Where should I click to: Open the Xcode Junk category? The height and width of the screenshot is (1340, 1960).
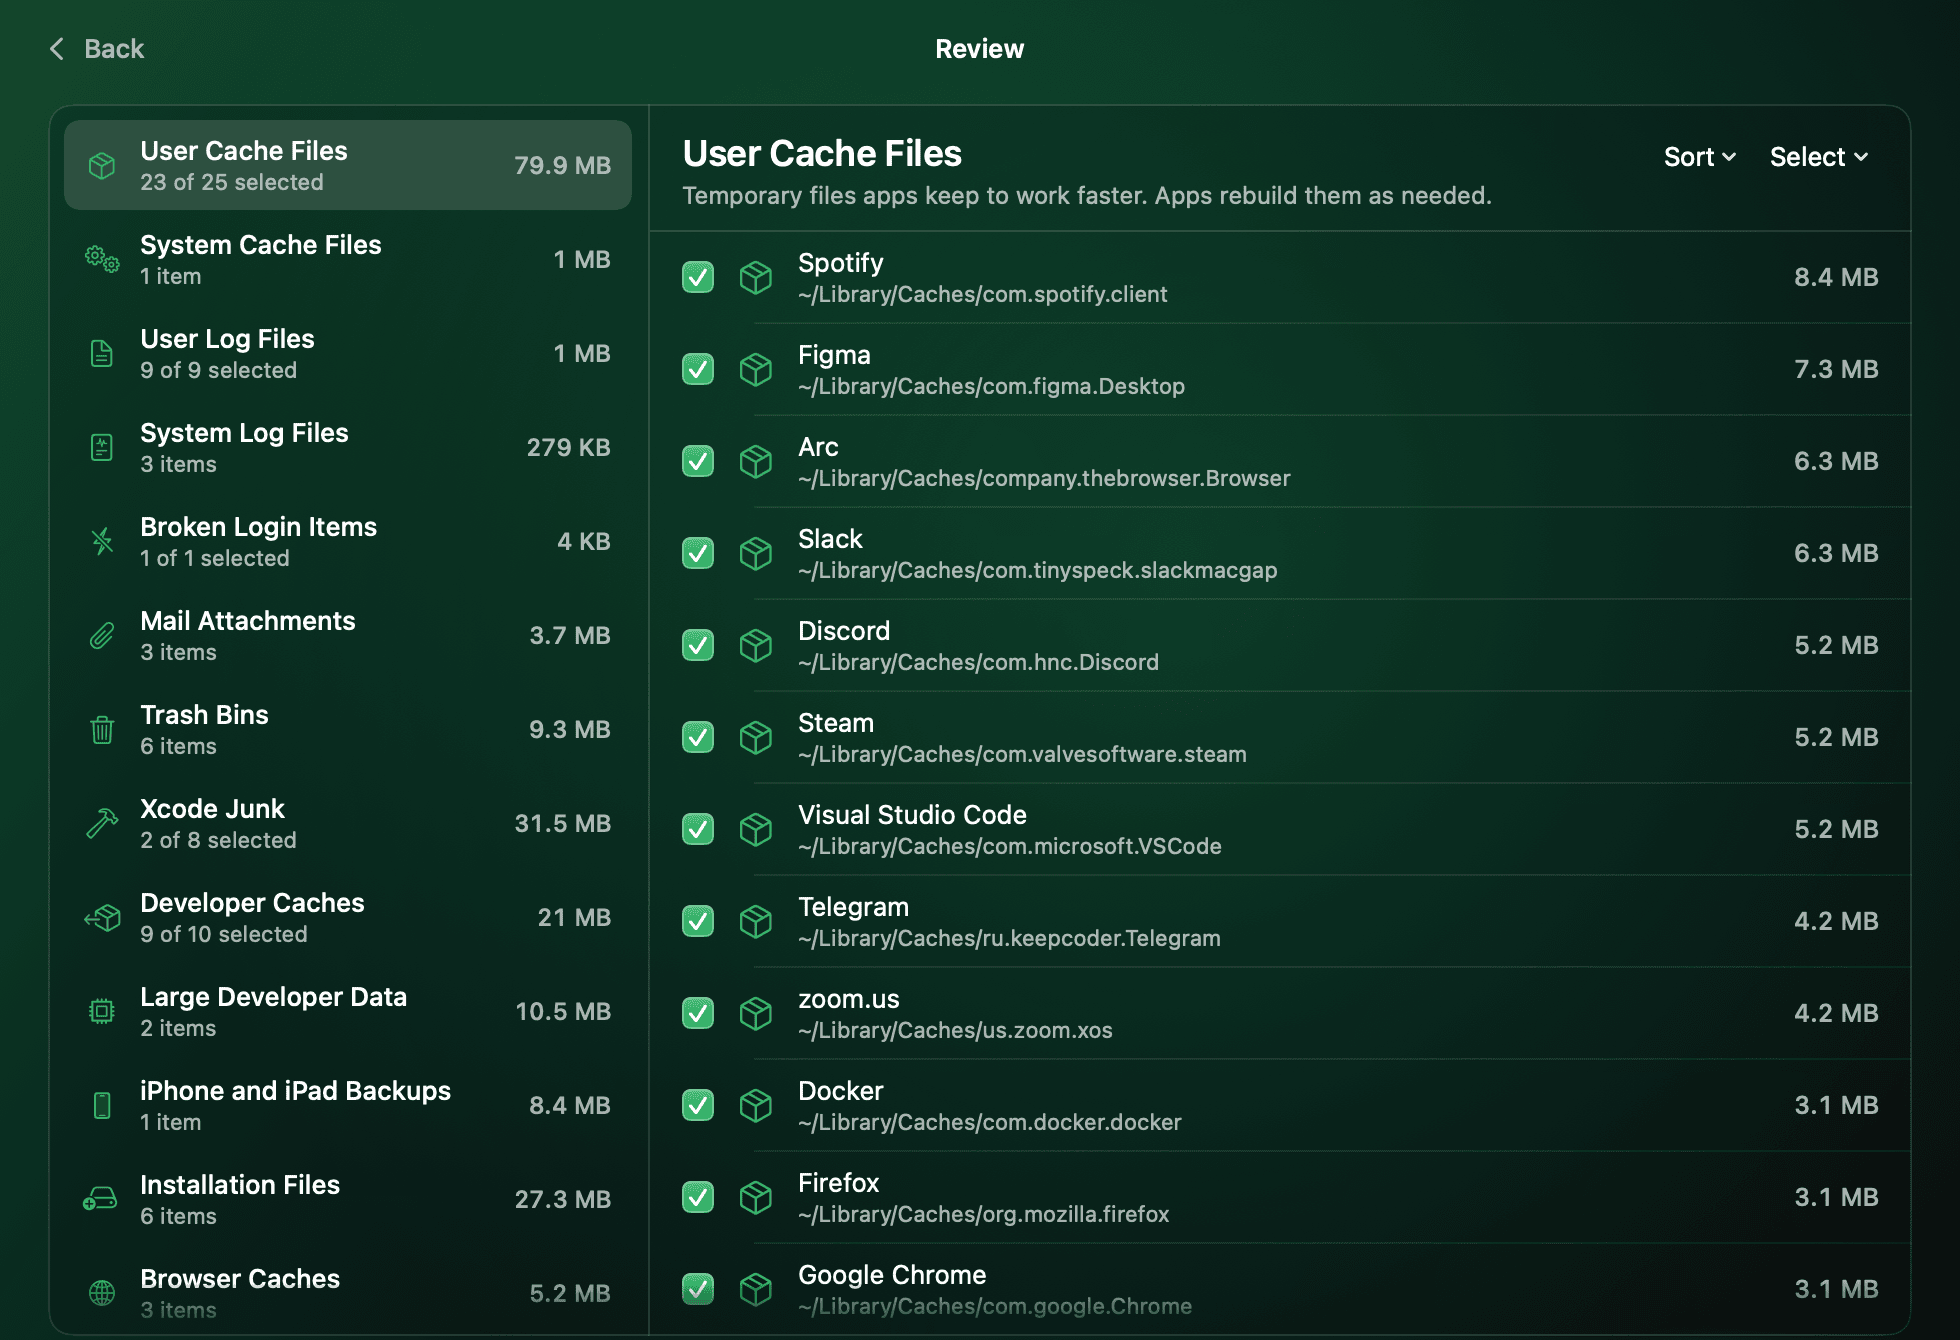click(348, 824)
